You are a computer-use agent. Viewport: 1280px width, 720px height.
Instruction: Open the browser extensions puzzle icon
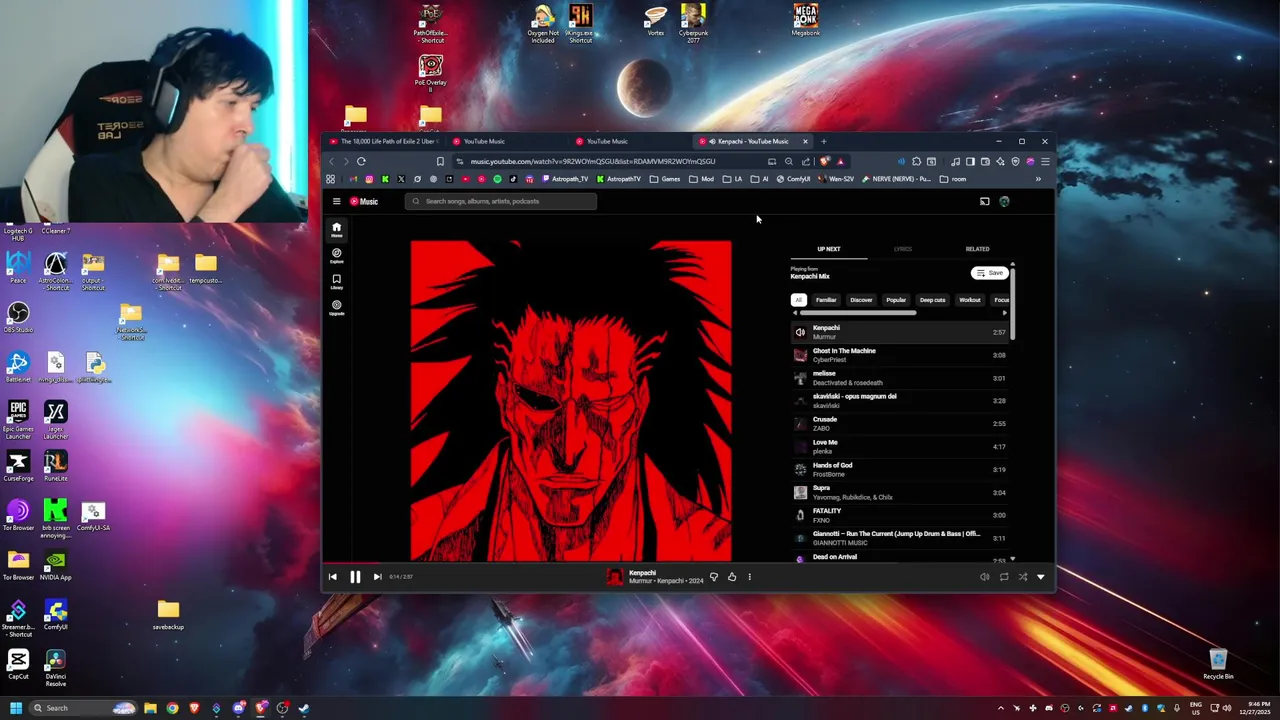click(916, 161)
